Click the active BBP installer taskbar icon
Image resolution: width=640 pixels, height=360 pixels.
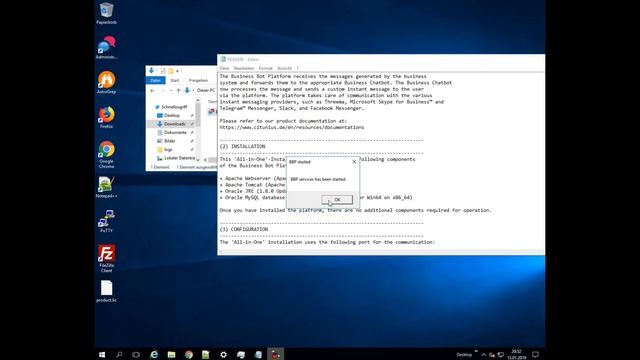(x=276, y=354)
